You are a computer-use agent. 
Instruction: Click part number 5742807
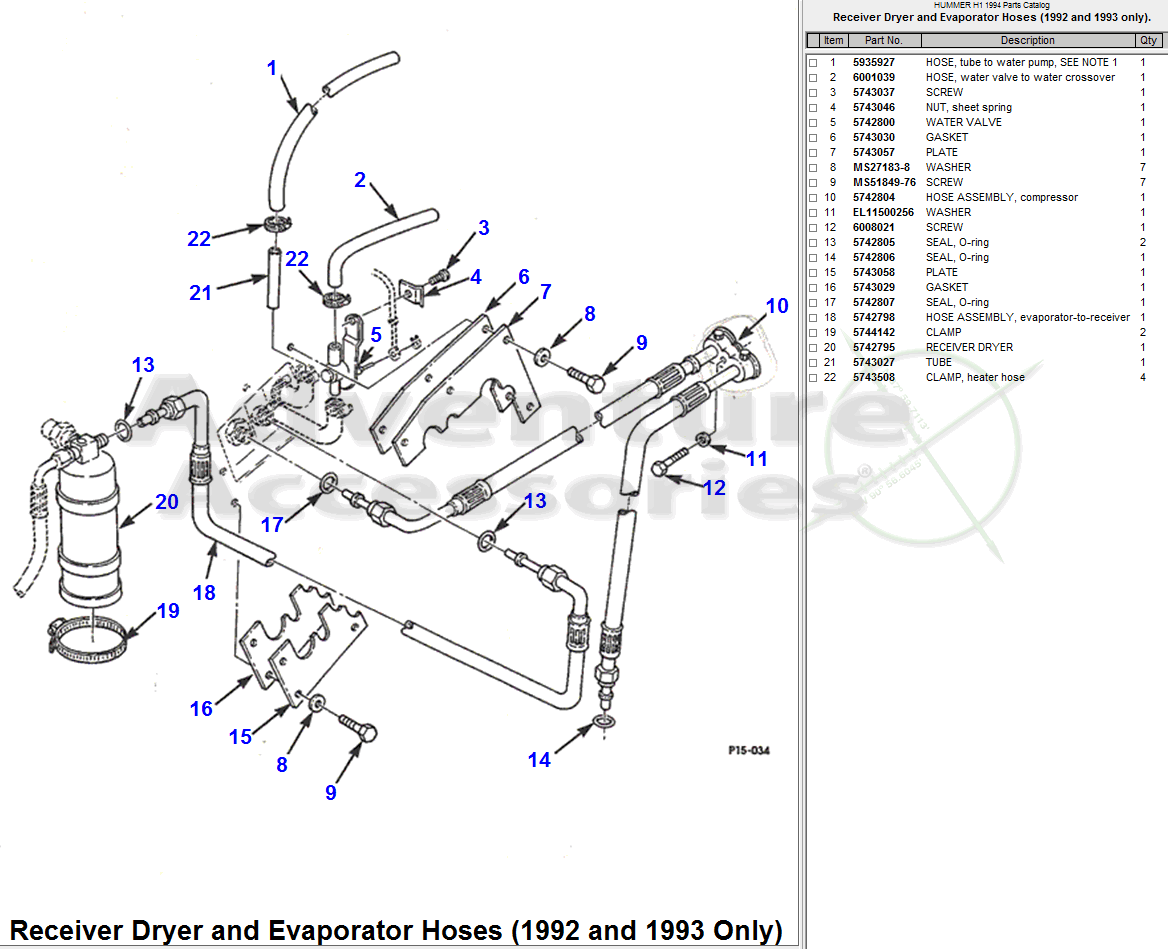874,302
